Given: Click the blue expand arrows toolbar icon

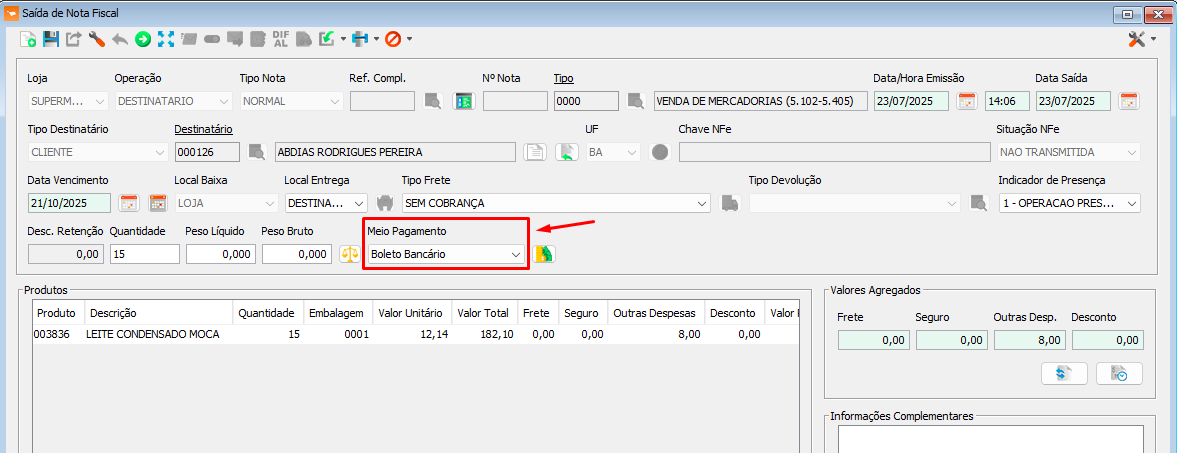Looking at the screenshot, I should 166,39.
